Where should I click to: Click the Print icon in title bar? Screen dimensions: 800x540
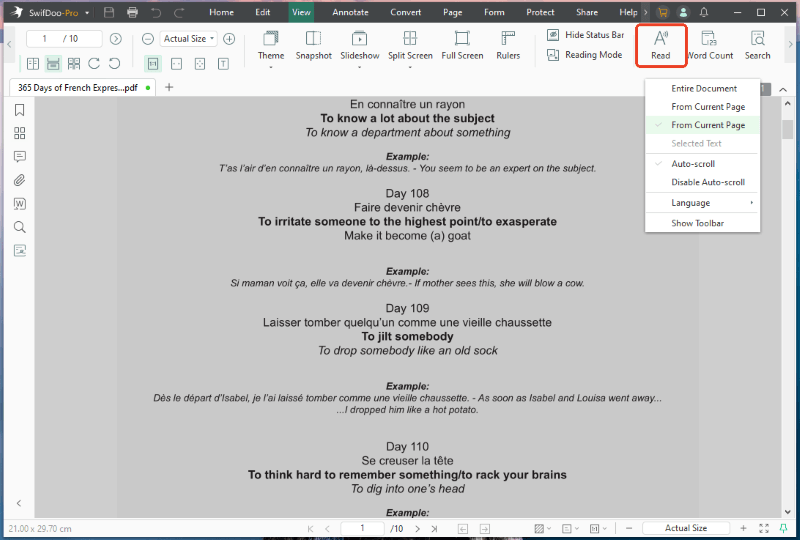coord(133,12)
